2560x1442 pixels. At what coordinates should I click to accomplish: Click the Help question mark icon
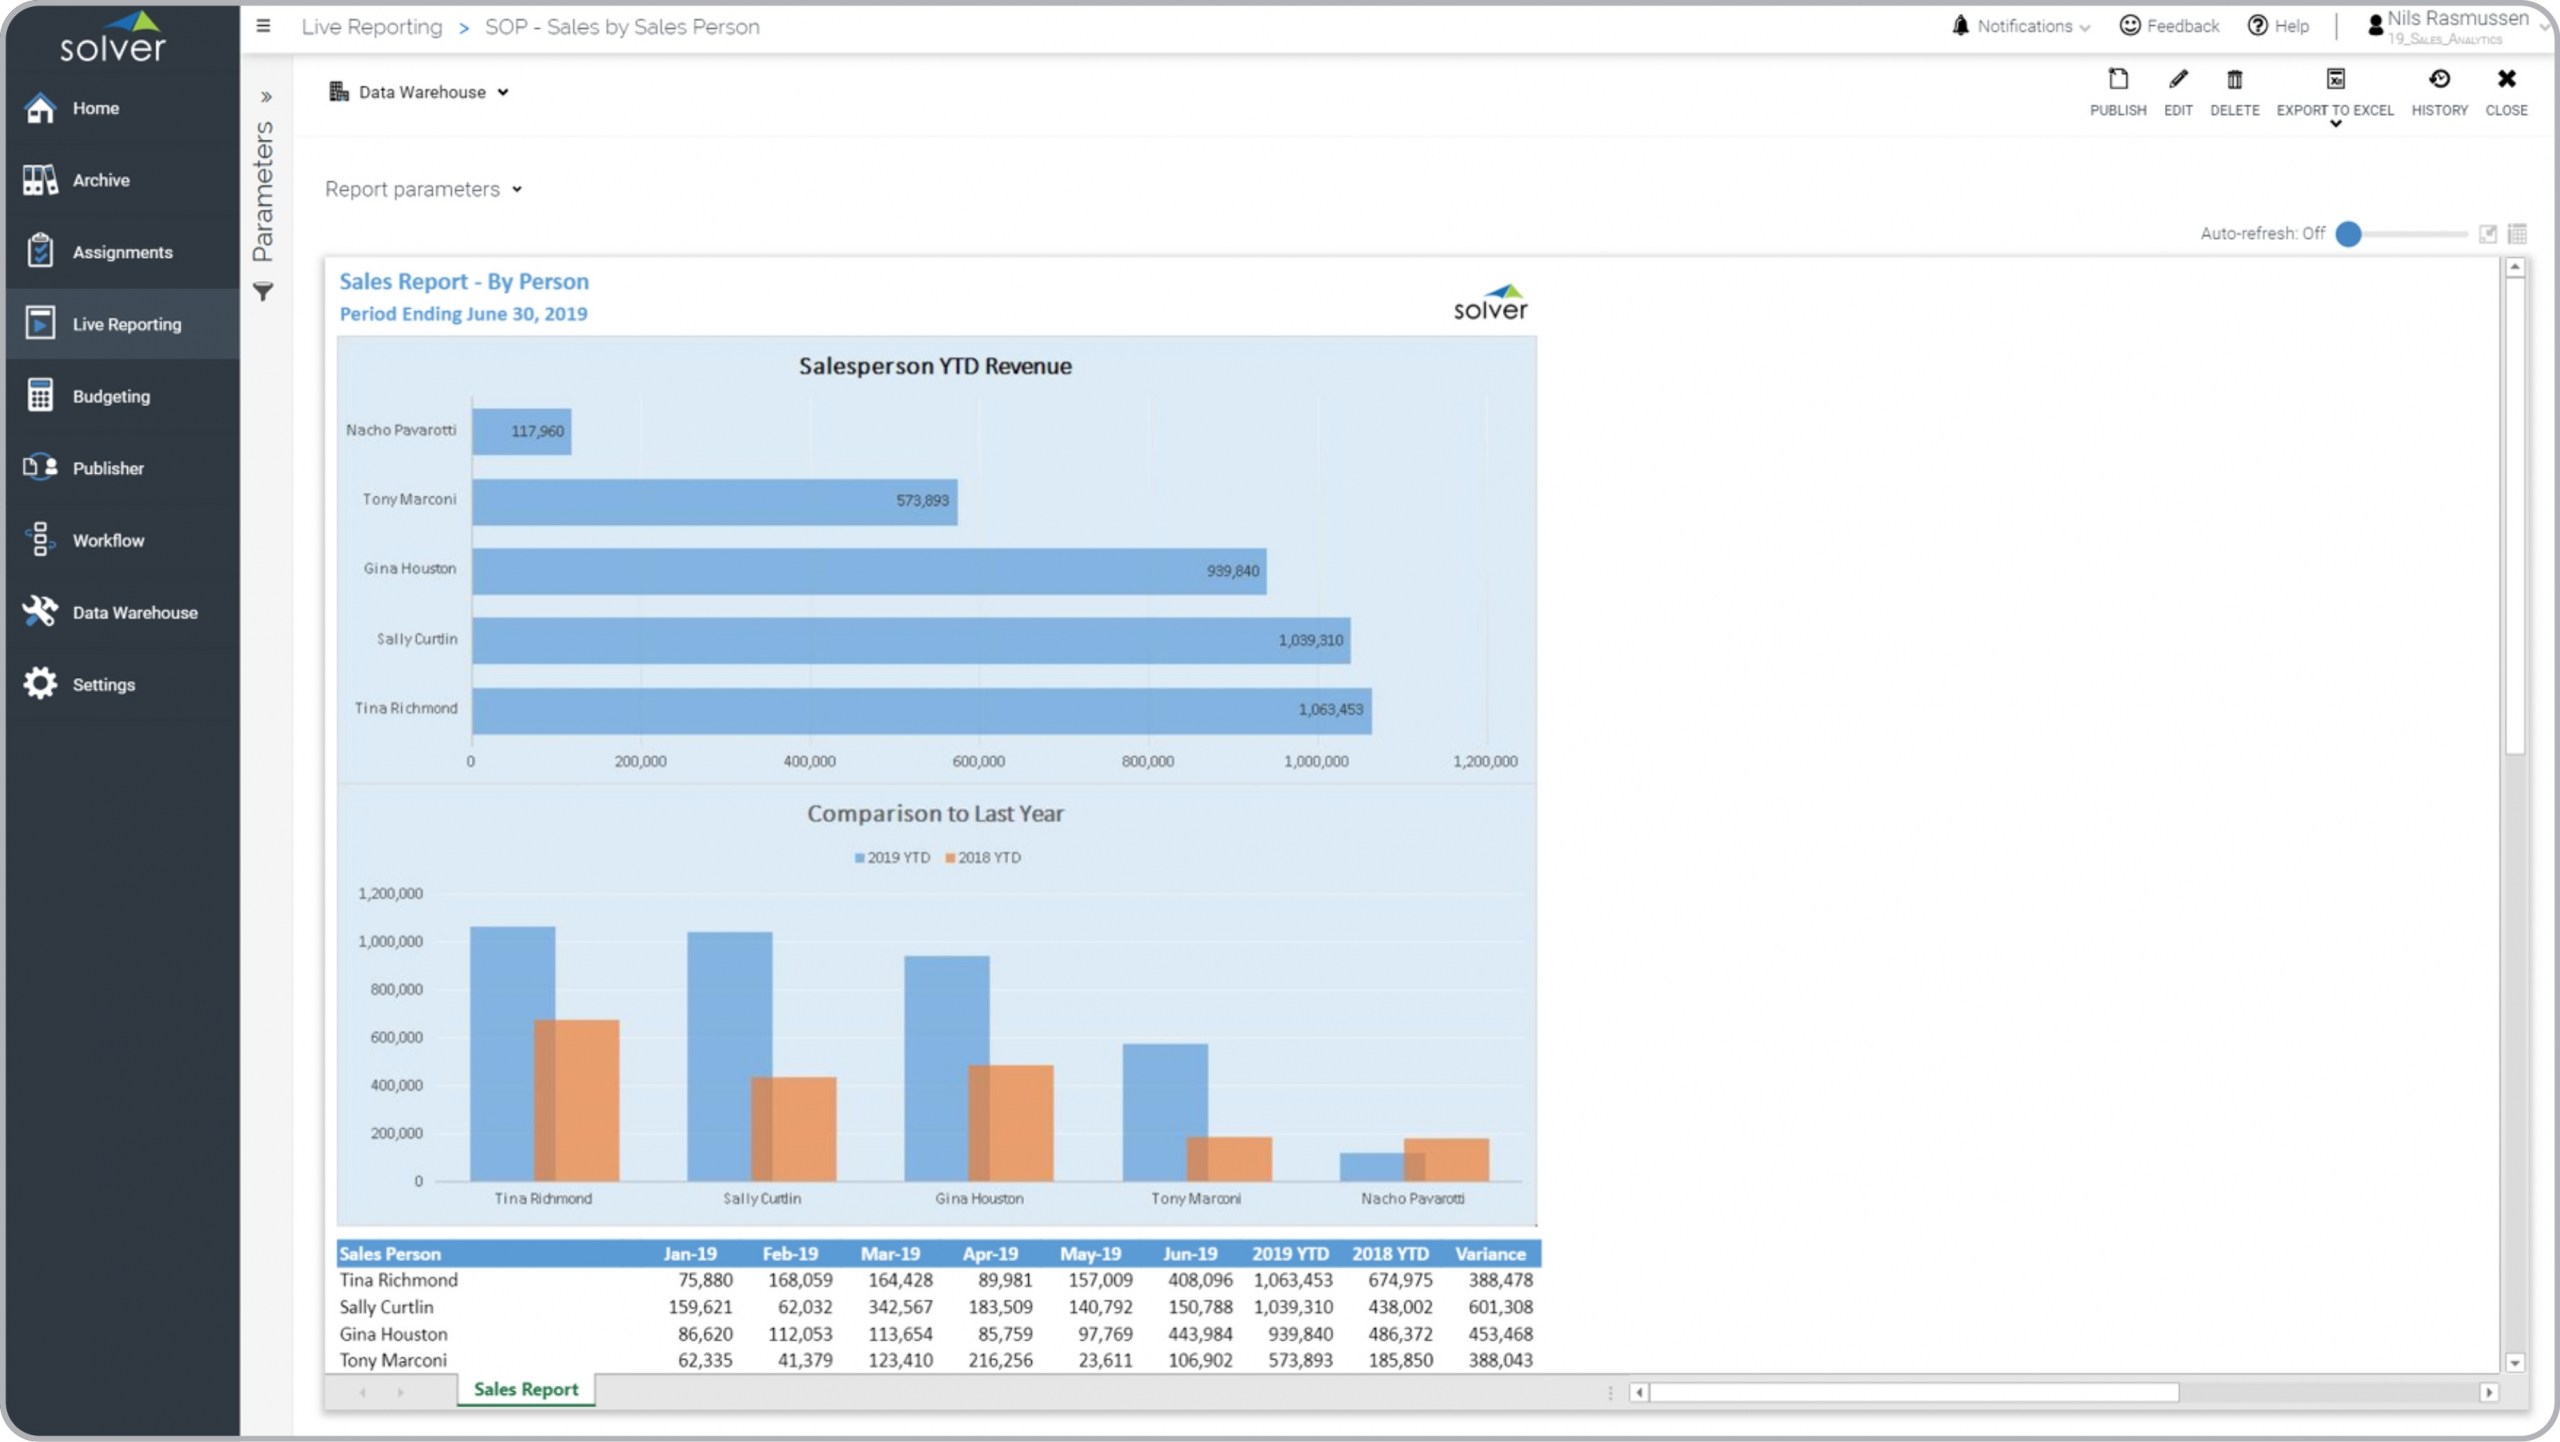pyautogui.click(x=2257, y=26)
